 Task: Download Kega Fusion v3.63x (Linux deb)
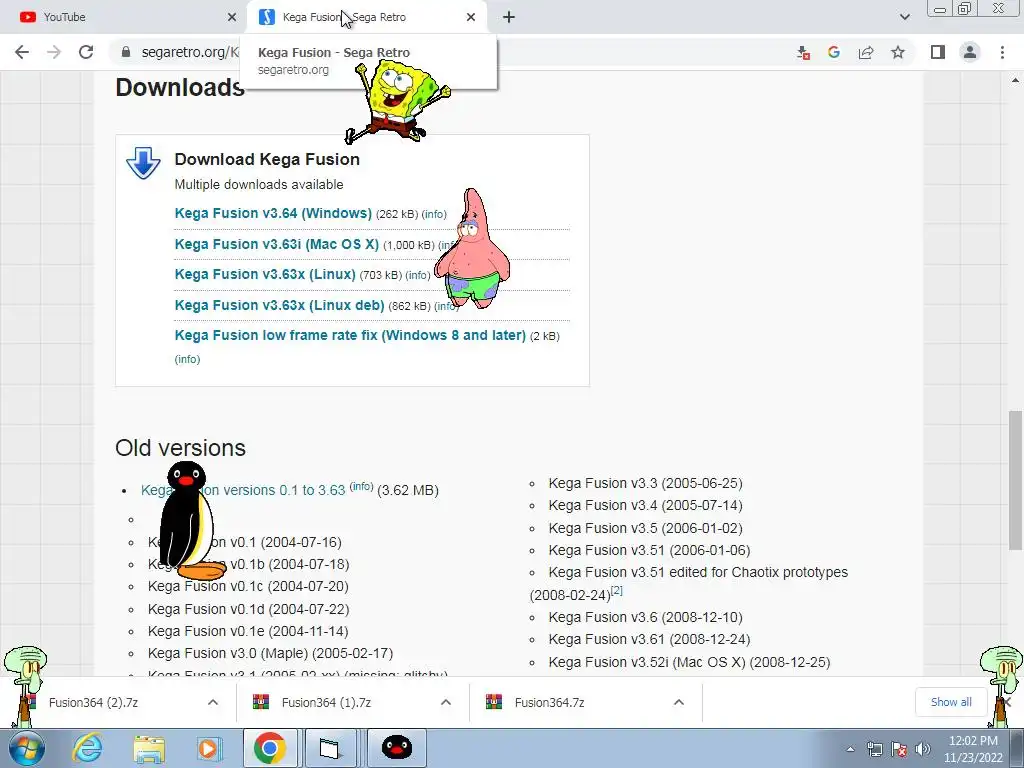tap(280, 305)
